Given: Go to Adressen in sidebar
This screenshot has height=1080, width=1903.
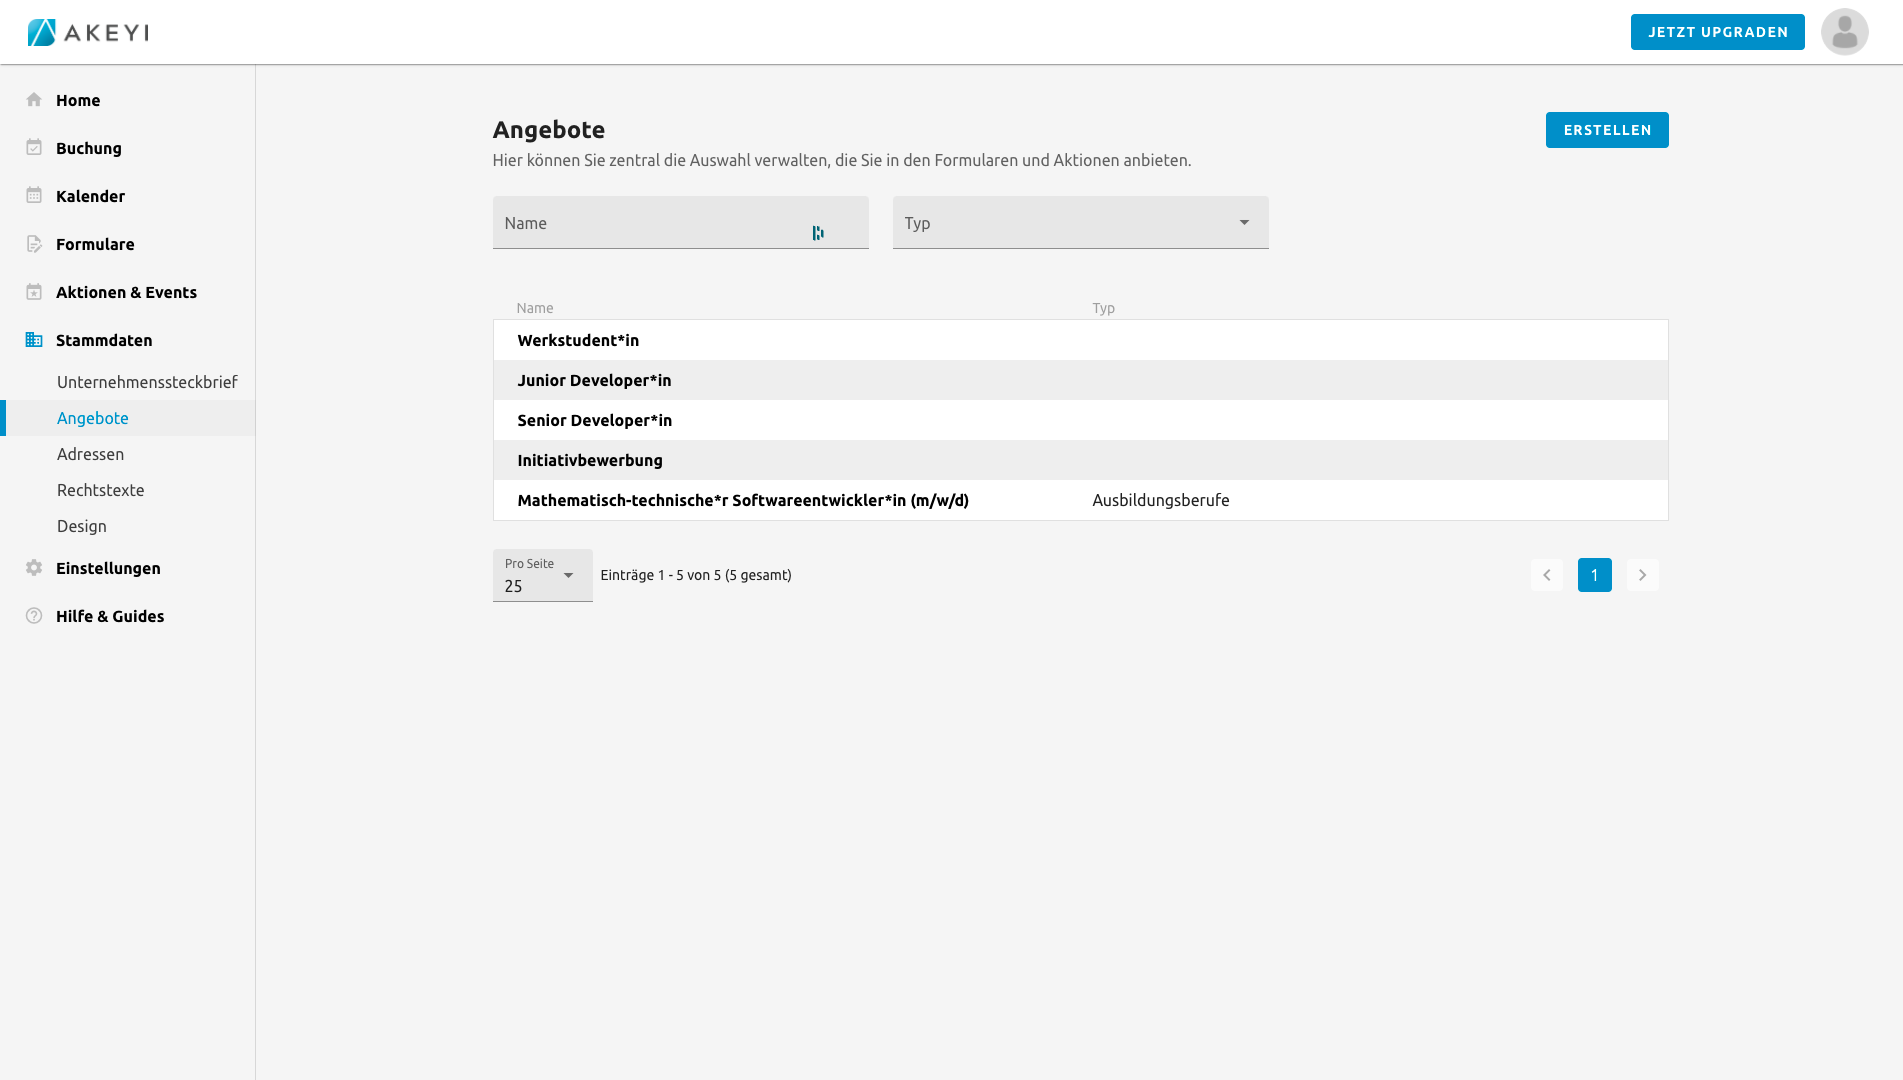Looking at the screenshot, I should (91, 454).
